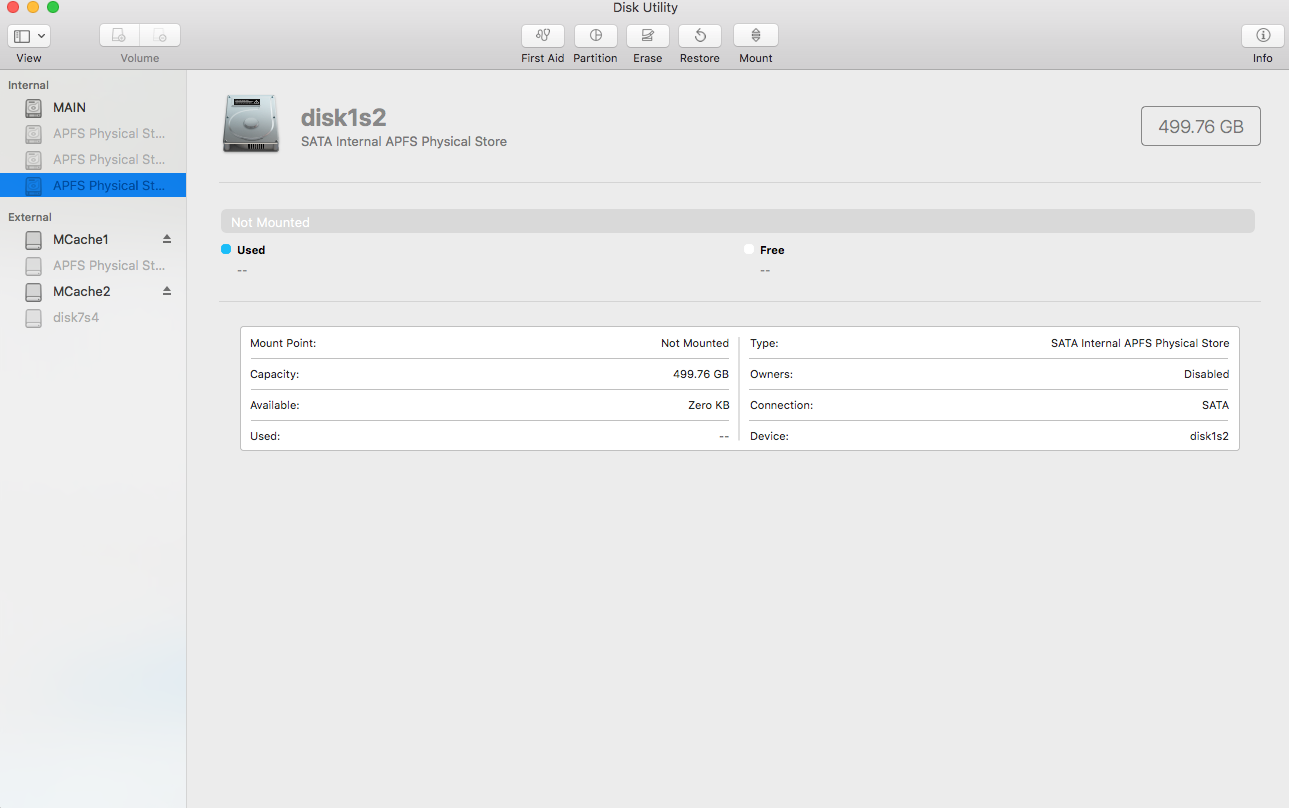Click the Type value in the details table

click(1140, 343)
